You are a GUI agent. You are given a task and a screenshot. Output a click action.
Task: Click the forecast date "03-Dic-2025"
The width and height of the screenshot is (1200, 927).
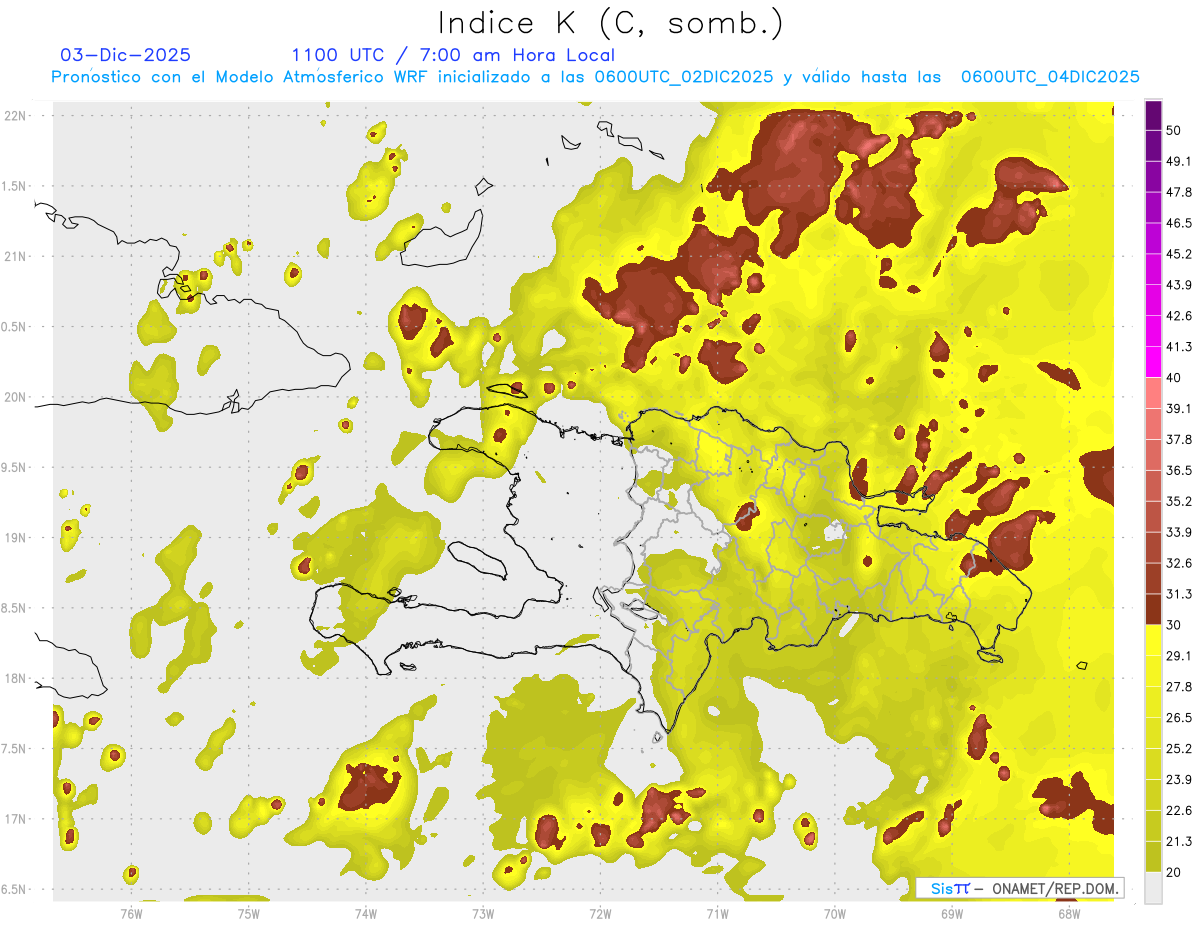click(125, 55)
